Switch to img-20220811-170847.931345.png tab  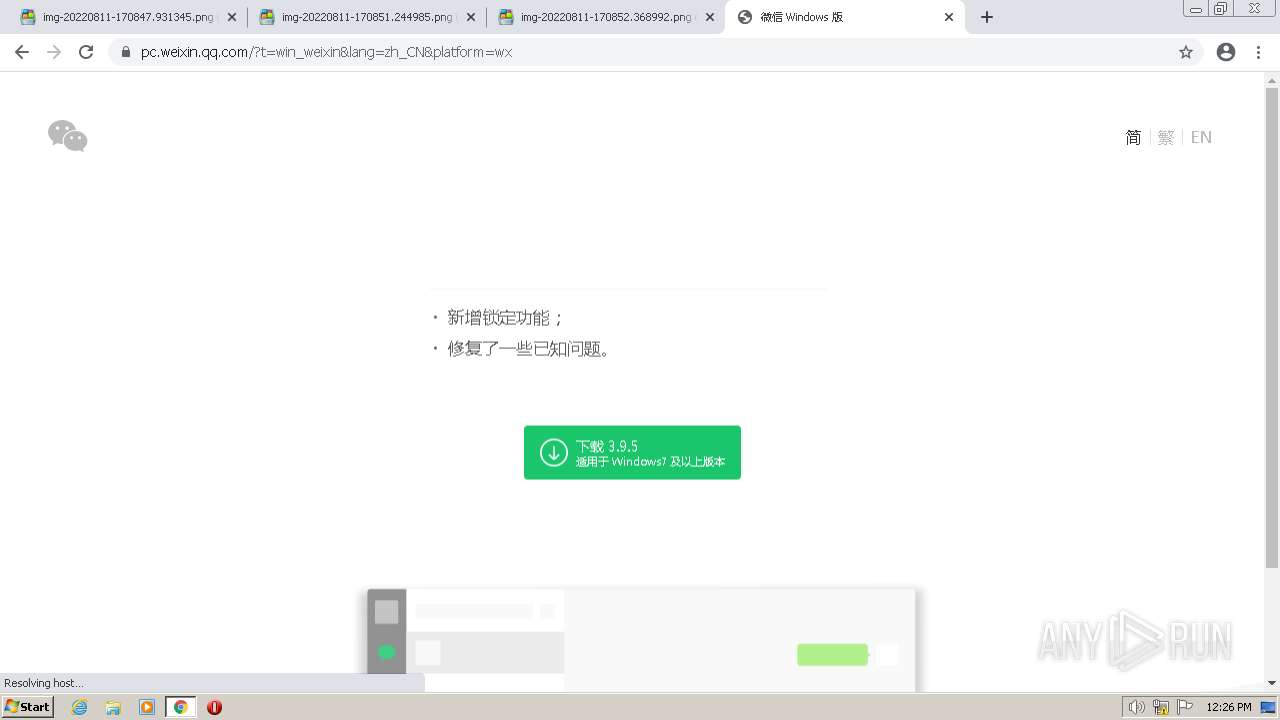point(128,17)
